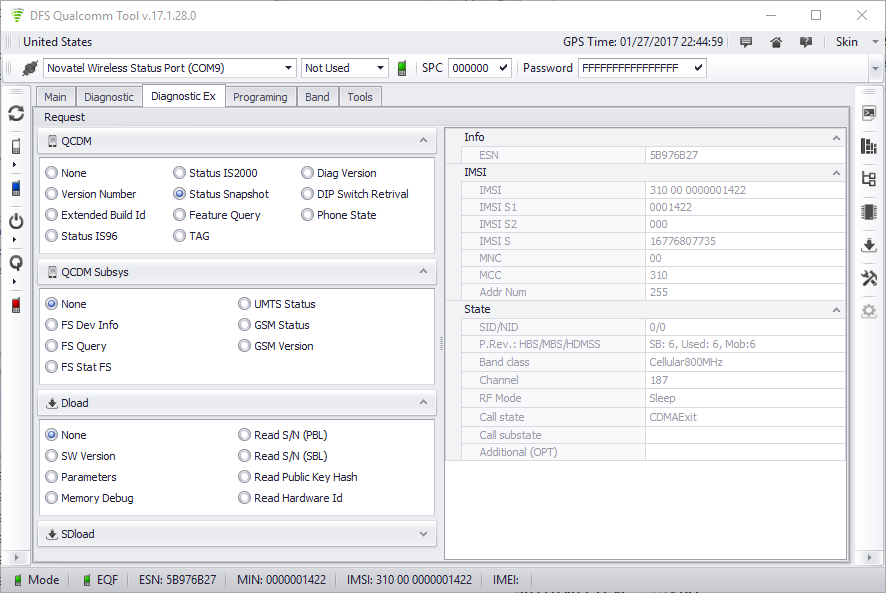
Task: Click the red phone icon in left sidebar
Action: pyautogui.click(x=16, y=305)
